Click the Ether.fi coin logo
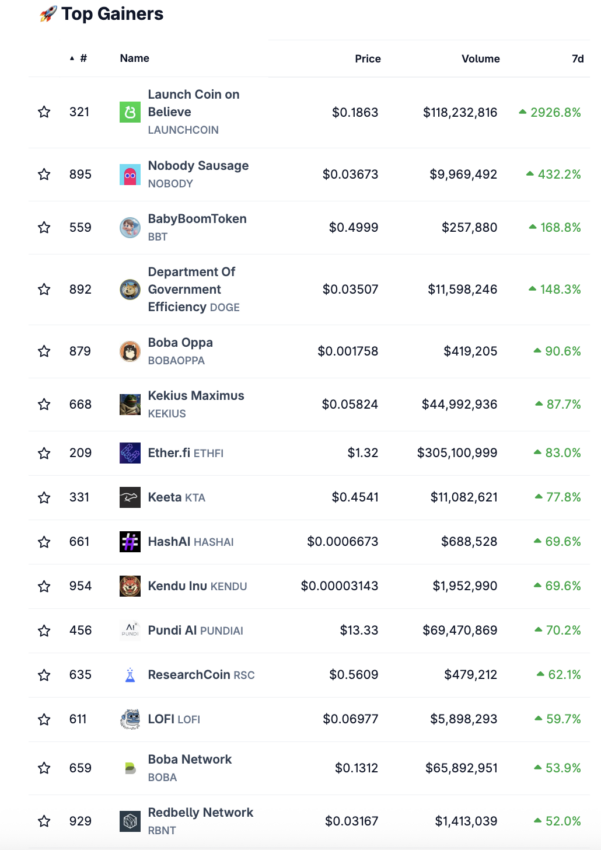The image size is (601, 850). point(130,453)
